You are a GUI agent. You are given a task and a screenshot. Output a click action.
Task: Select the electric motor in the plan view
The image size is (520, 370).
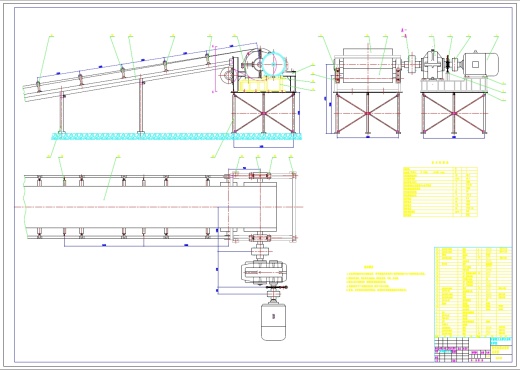point(273,321)
